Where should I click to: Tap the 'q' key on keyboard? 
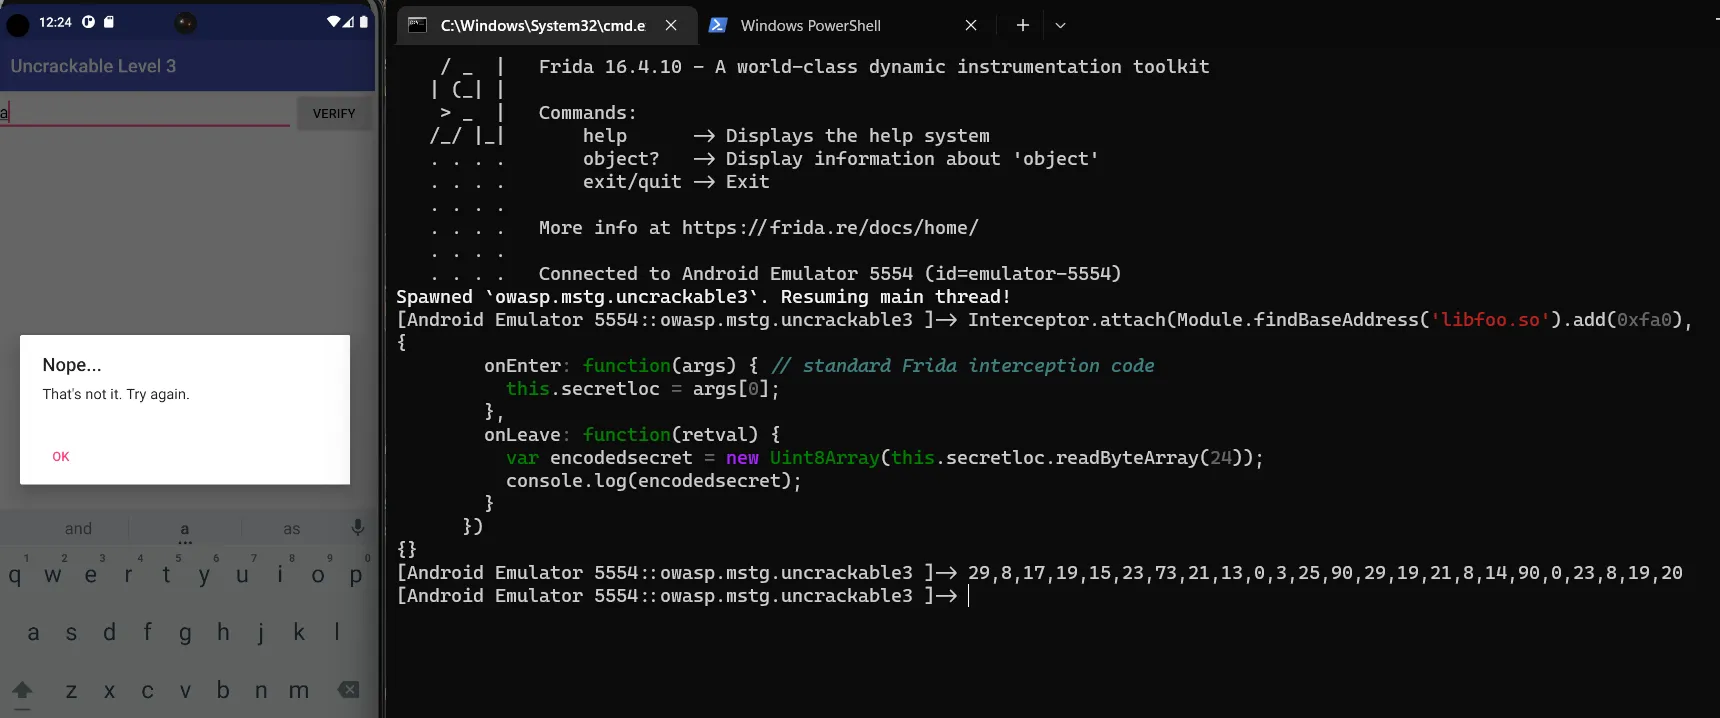click(15, 575)
